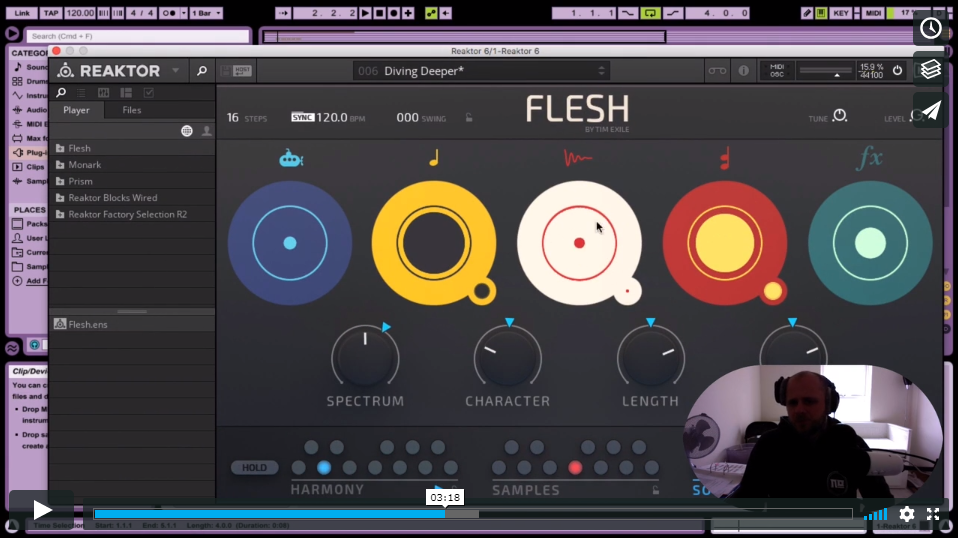Select the lit red SAMPLES key dot
The width and height of the screenshot is (958, 538).
pos(575,468)
